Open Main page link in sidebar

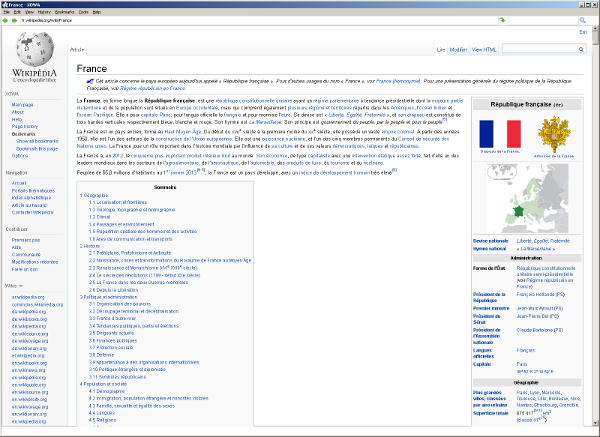click(x=21, y=104)
